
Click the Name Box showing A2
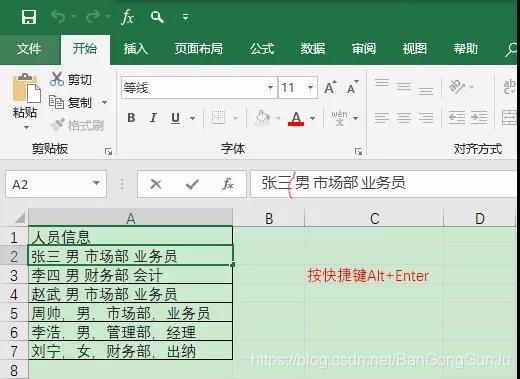[x=56, y=184]
